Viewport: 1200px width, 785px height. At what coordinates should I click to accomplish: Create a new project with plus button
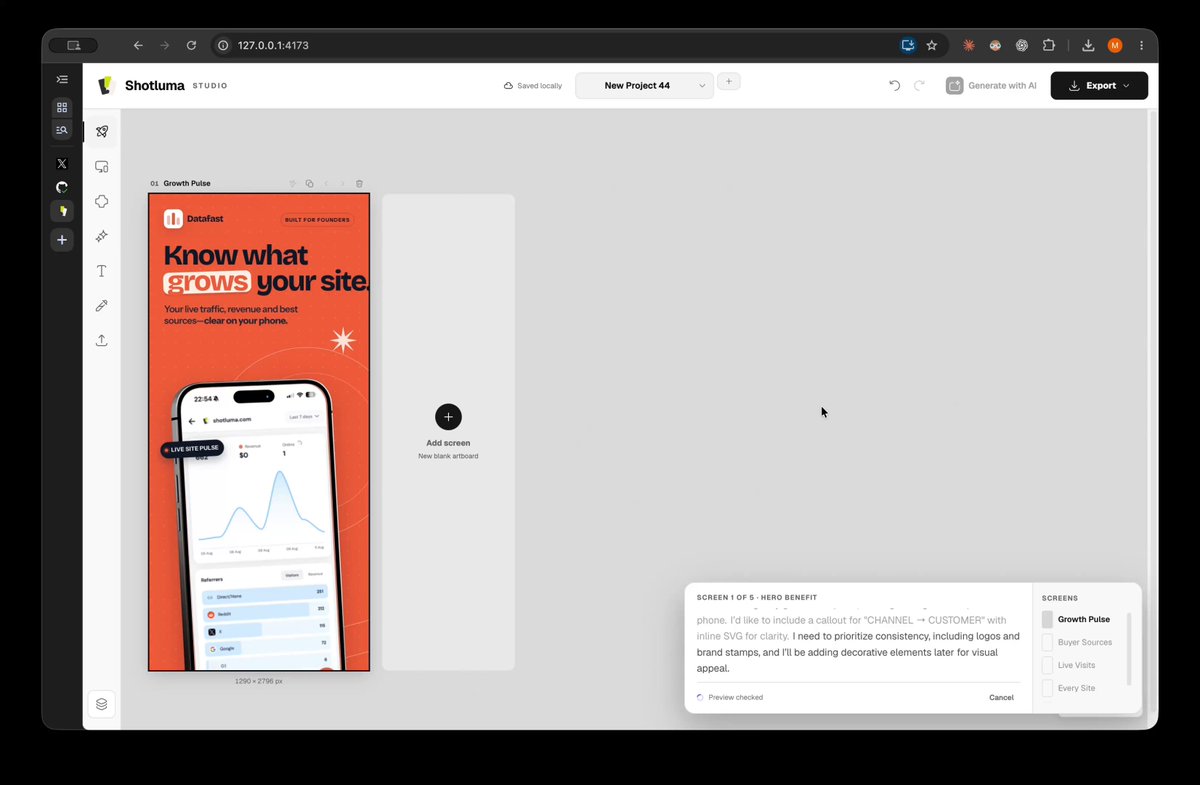tap(729, 81)
